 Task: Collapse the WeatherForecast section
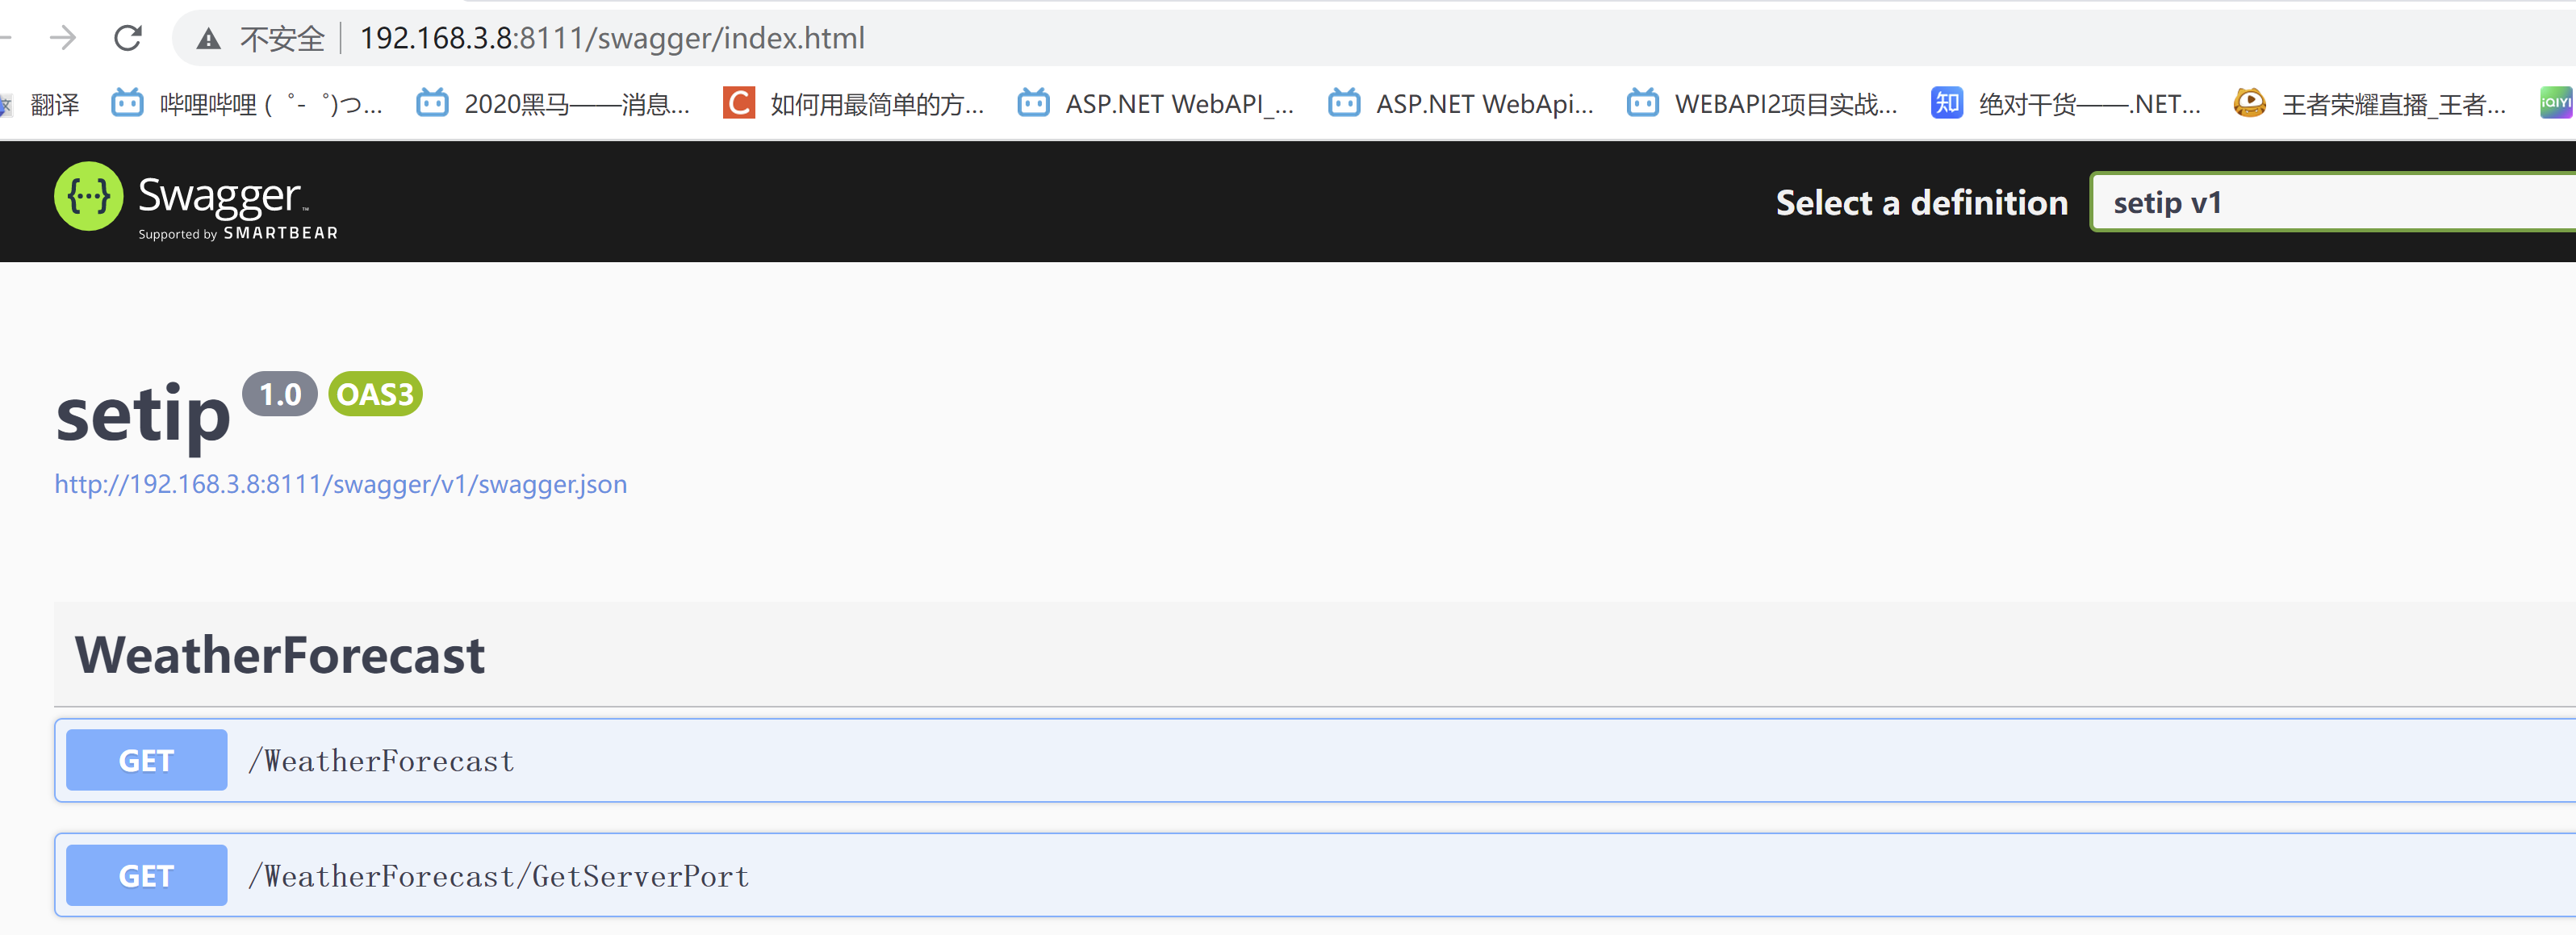click(x=279, y=654)
